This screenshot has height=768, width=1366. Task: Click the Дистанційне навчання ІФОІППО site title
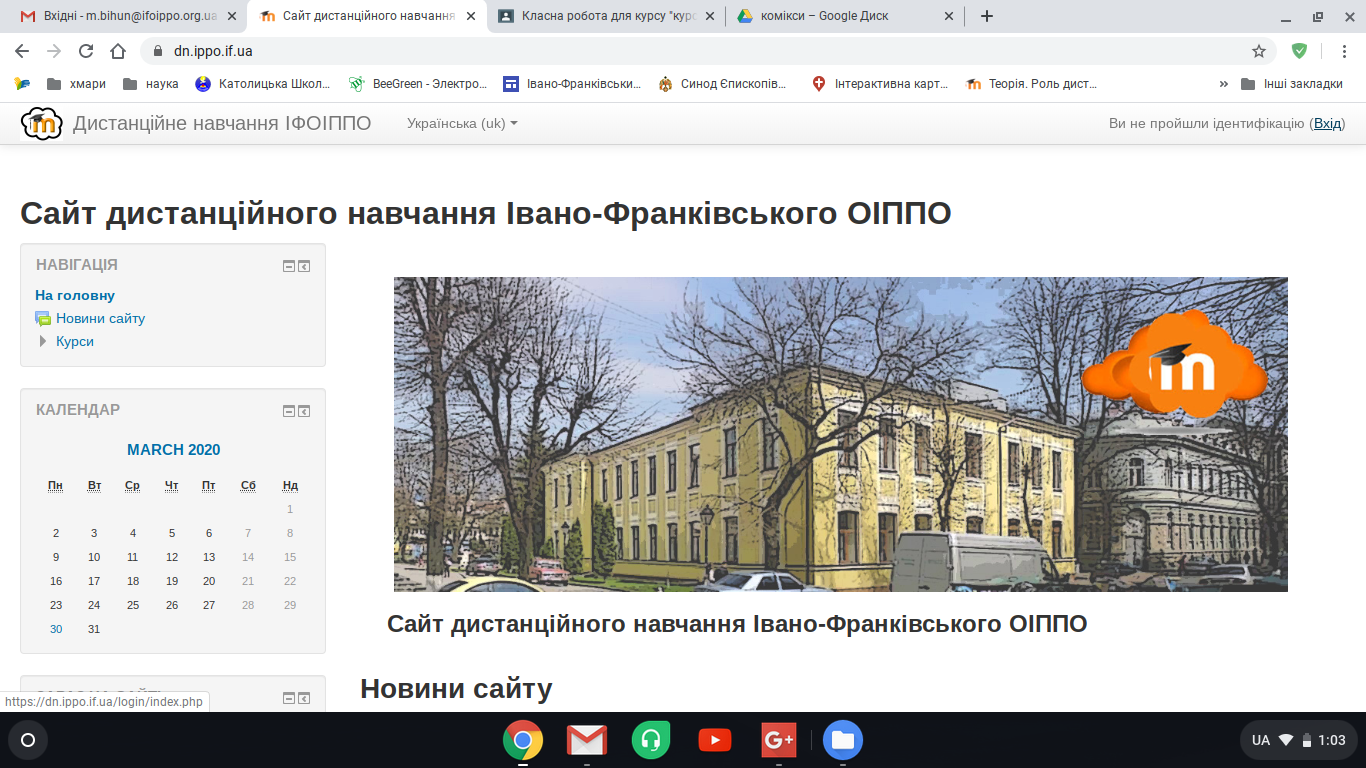[222, 123]
